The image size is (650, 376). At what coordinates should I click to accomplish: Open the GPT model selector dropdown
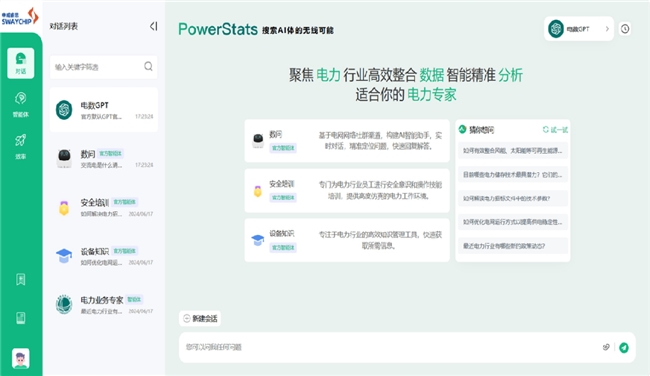click(579, 29)
